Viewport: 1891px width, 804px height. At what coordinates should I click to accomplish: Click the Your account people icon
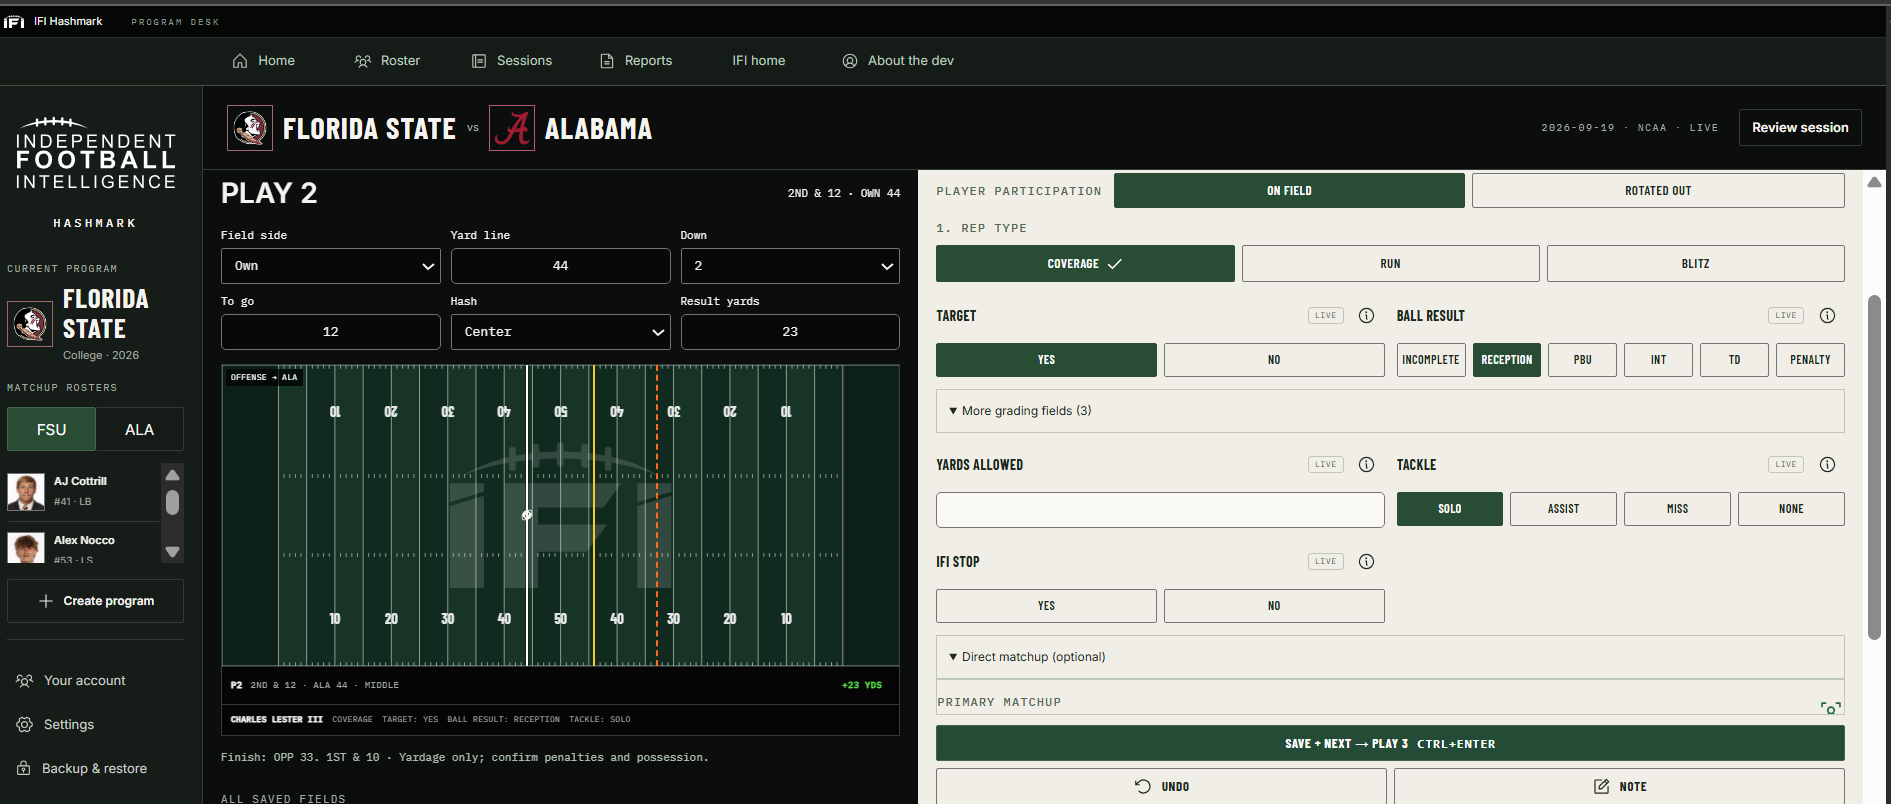(x=25, y=681)
